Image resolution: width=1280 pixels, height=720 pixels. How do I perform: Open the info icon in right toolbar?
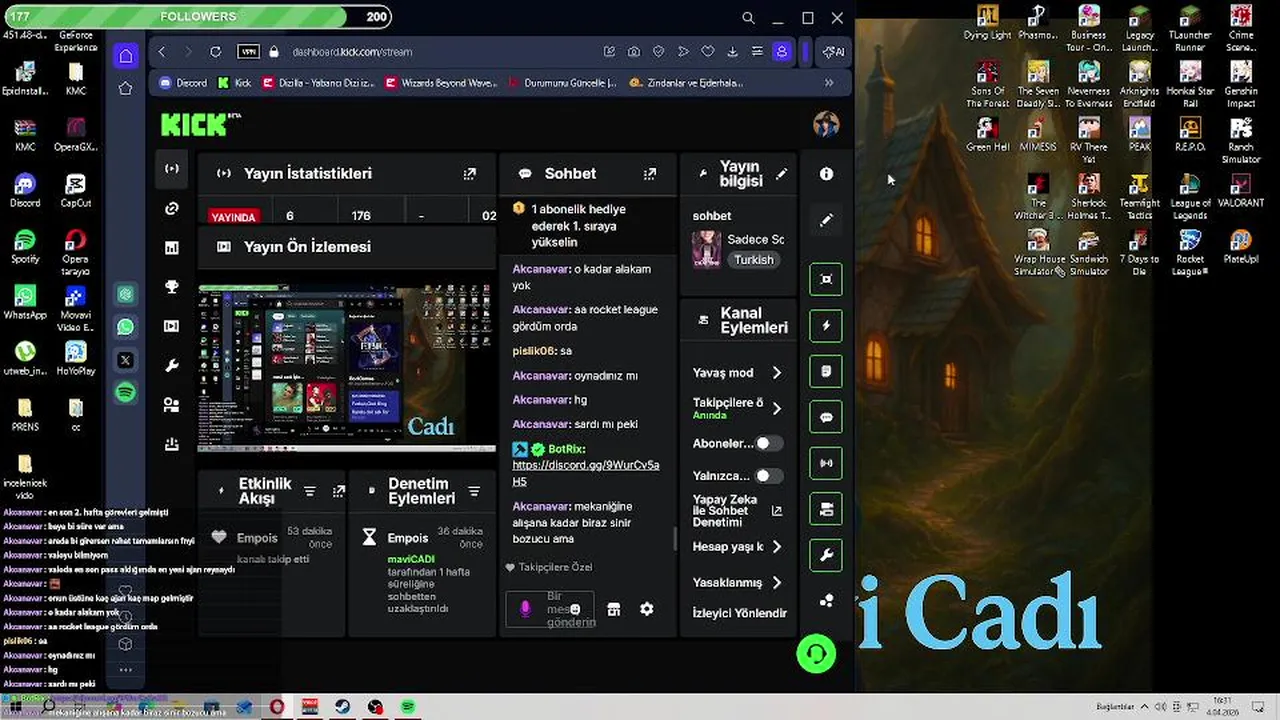[x=826, y=174]
